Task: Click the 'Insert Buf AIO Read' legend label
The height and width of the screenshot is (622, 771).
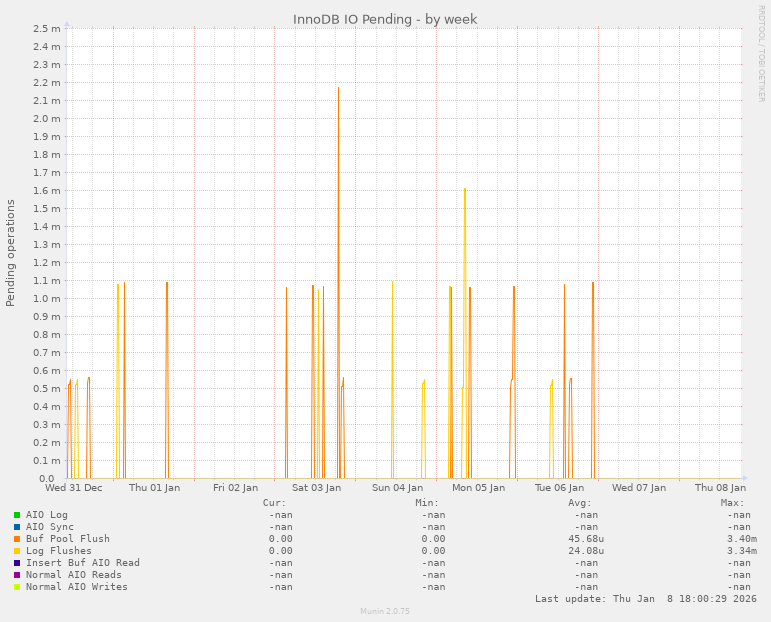Action: pos(83,563)
